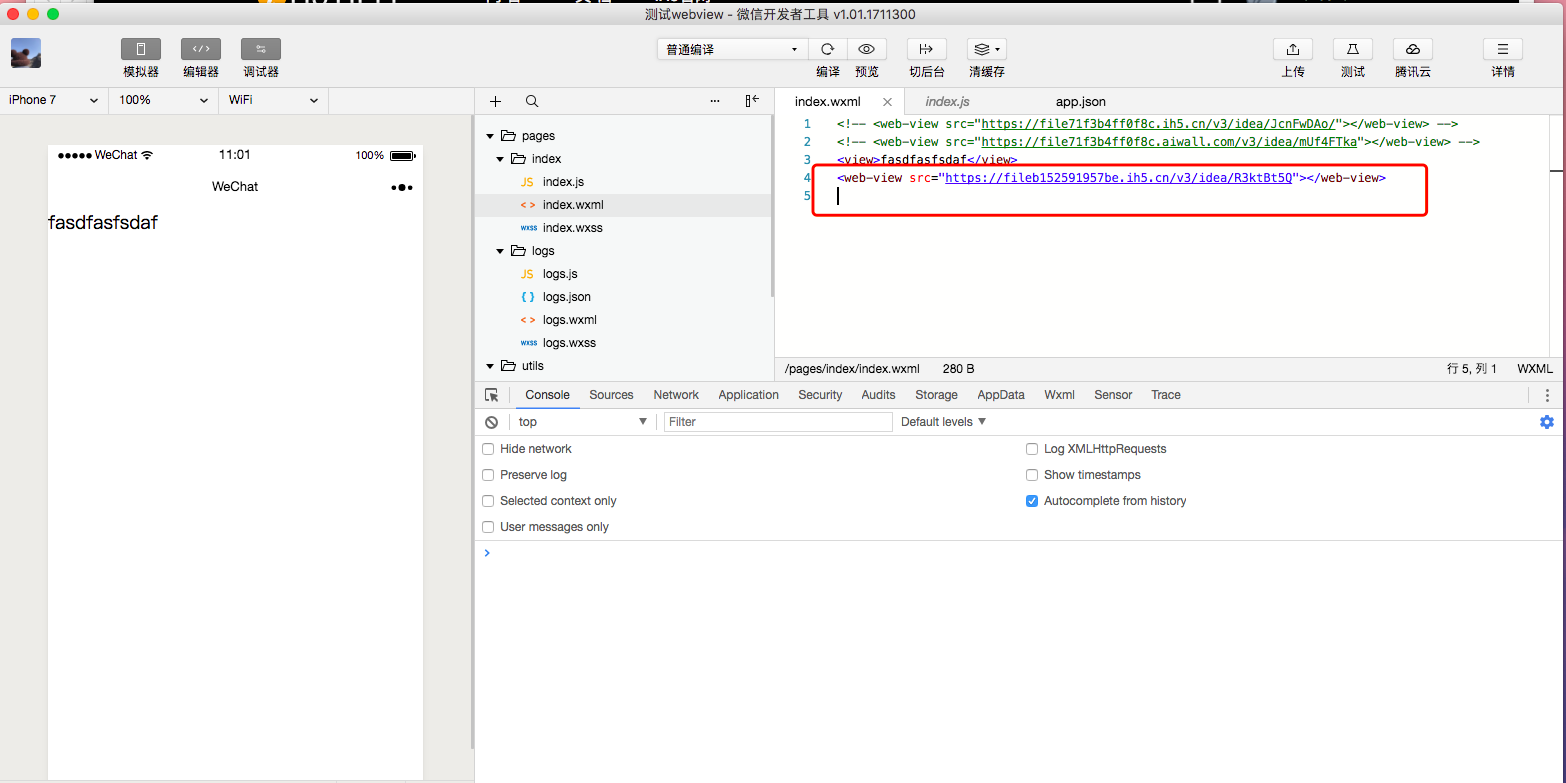1566x783 pixels.
Task: Open the iPhone 7 device dropdown
Action: pyautogui.click(x=53, y=100)
